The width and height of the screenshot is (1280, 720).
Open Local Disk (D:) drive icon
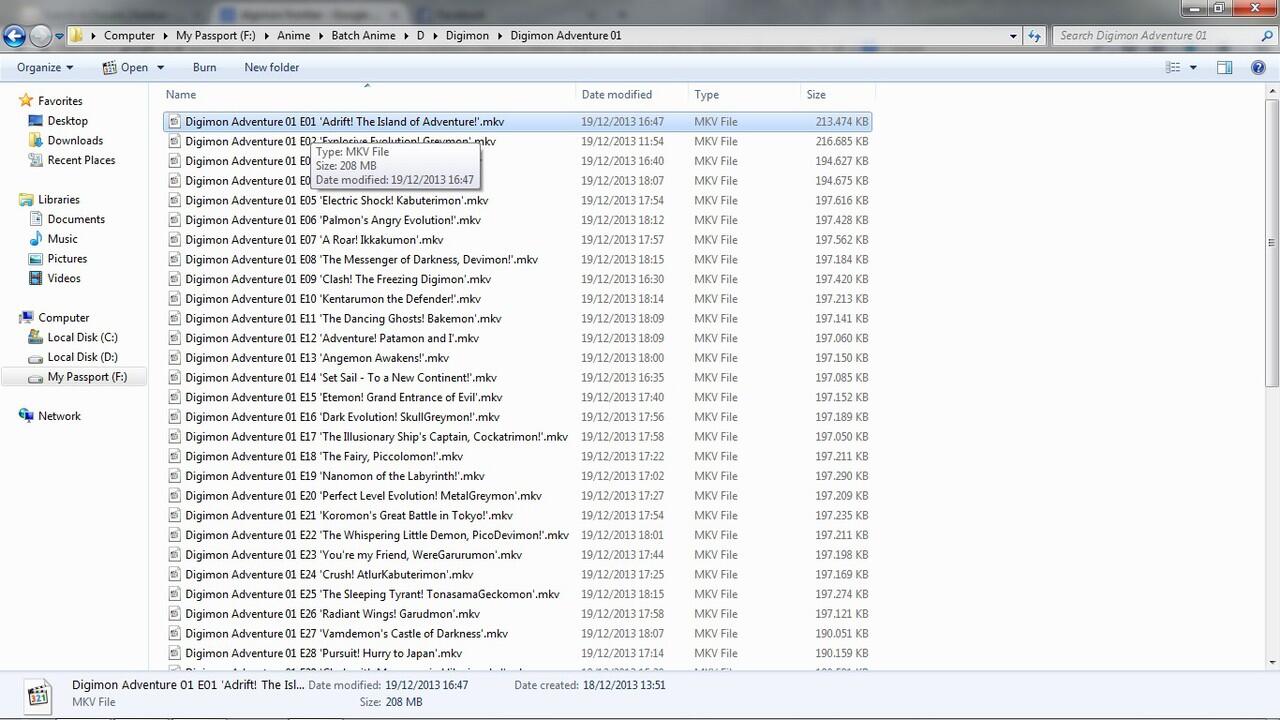point(36,357)
